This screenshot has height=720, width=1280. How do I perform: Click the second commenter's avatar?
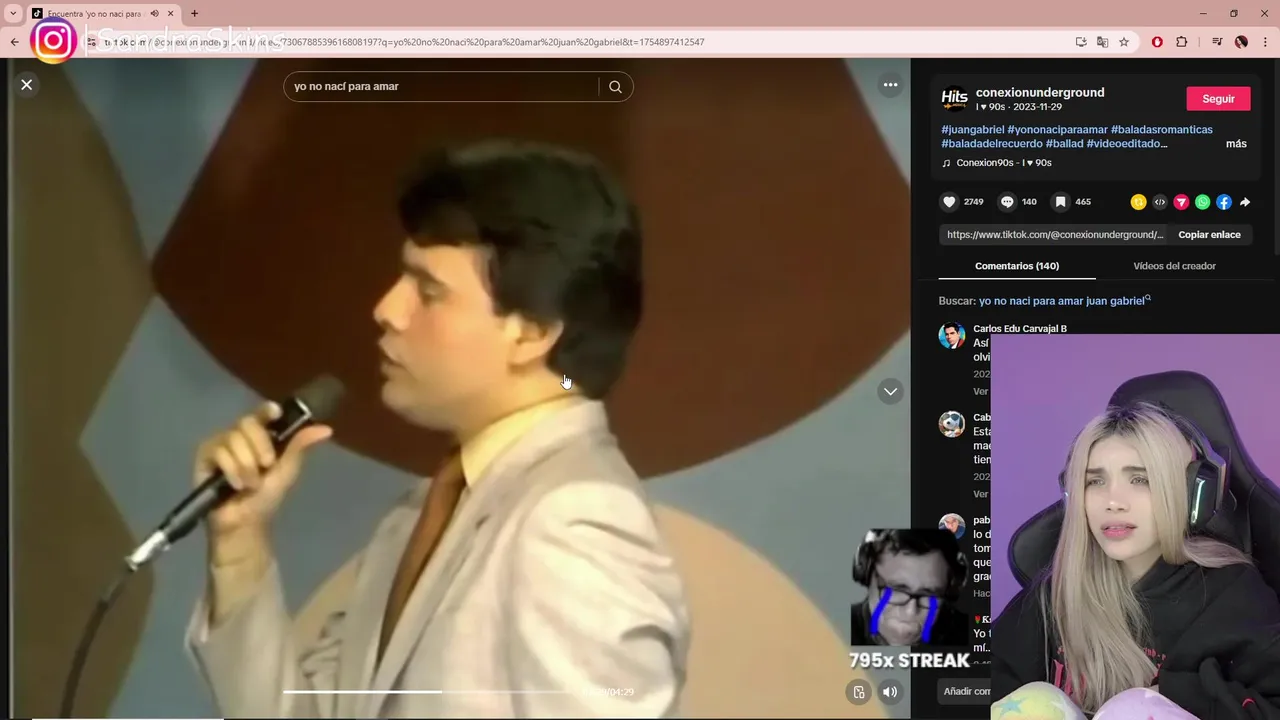click(x=952, y=424)
